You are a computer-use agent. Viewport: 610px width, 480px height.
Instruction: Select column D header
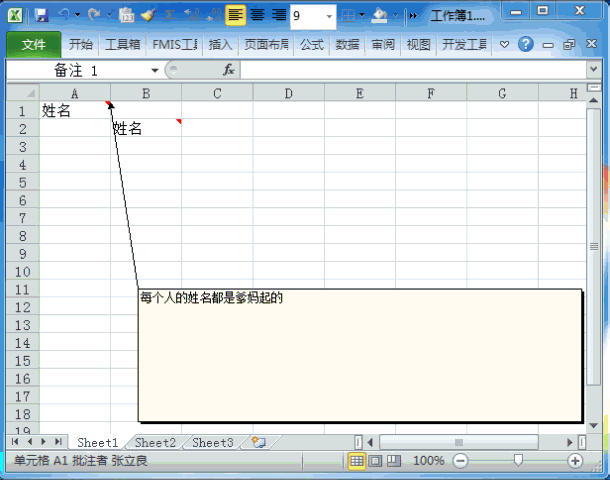pyautogui.click(x=288, y=93)
